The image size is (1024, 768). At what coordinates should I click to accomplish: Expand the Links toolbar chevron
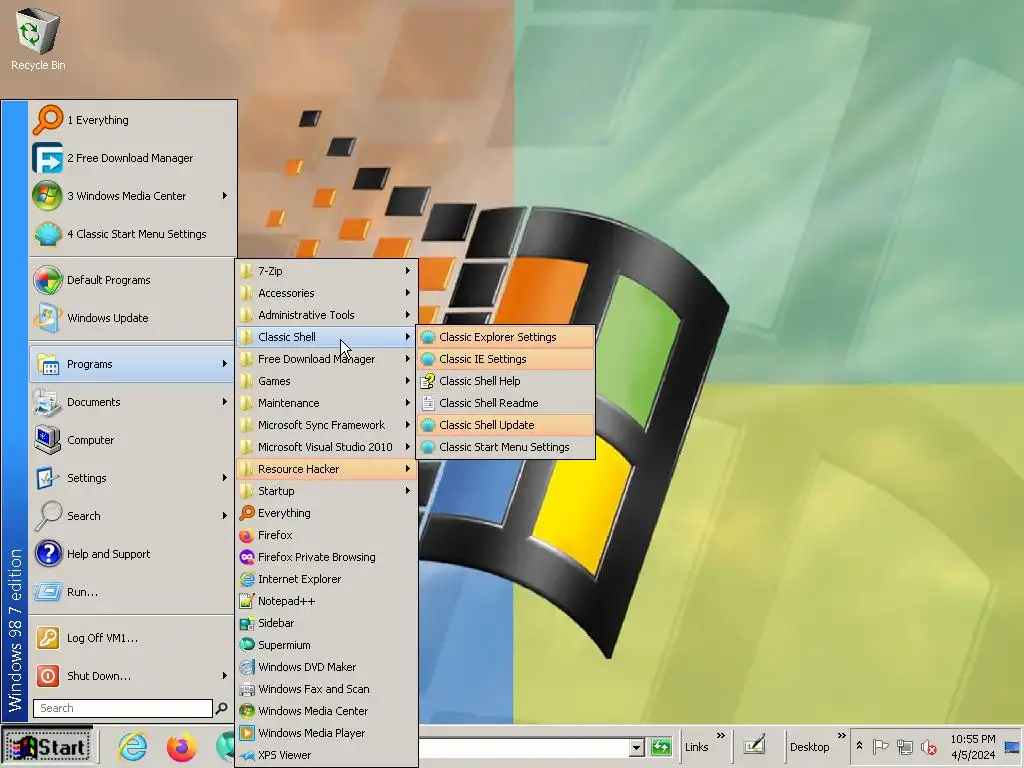tap(720, 736)
